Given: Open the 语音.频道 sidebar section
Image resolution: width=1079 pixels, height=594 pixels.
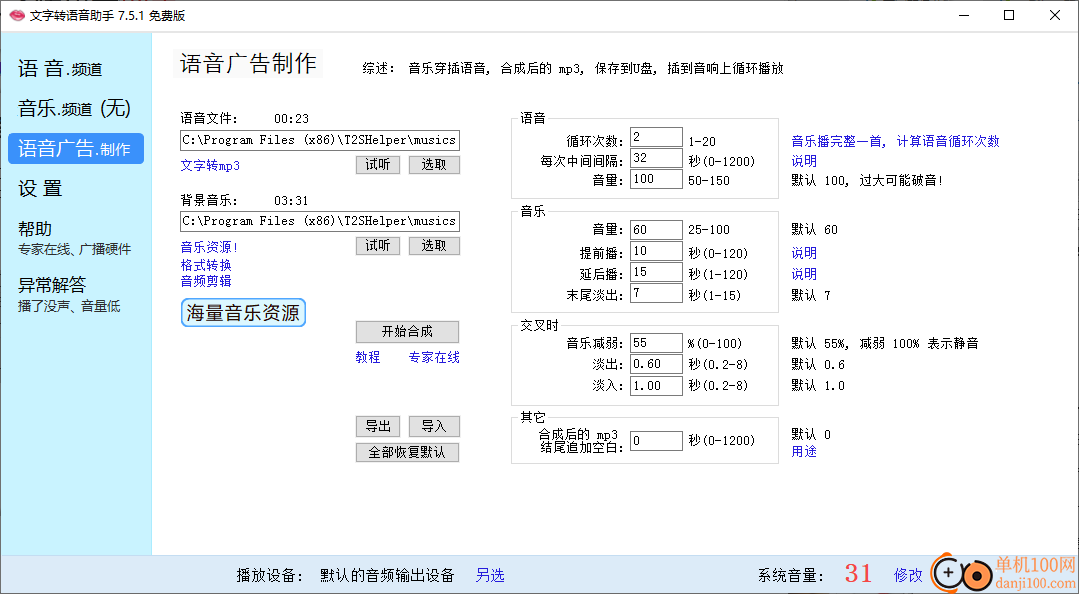Looking at the screenshot, I should coord(61,69).
